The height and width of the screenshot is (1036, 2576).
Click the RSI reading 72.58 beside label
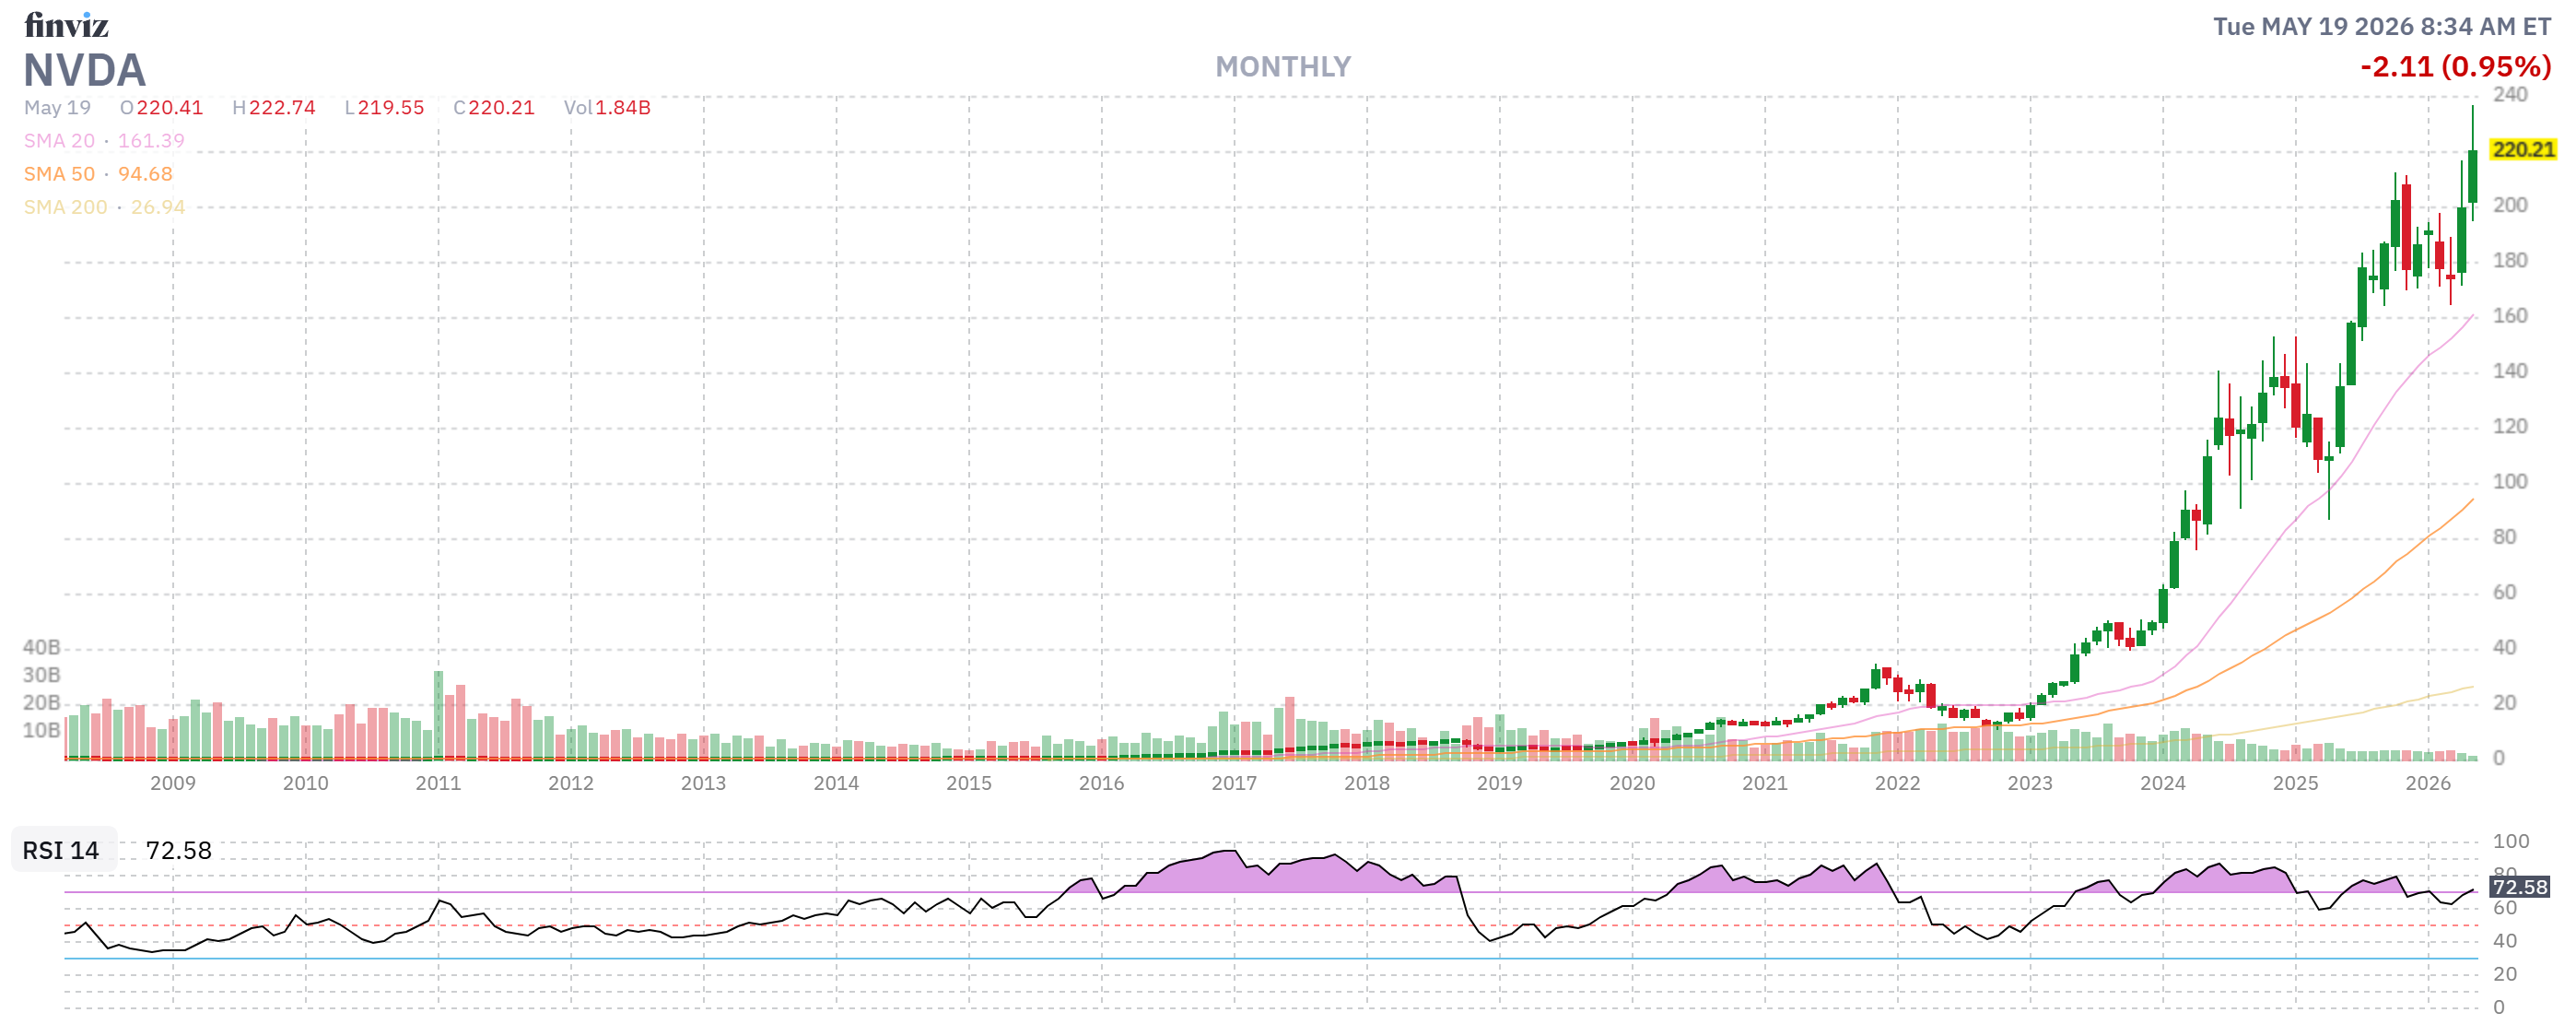179,851
